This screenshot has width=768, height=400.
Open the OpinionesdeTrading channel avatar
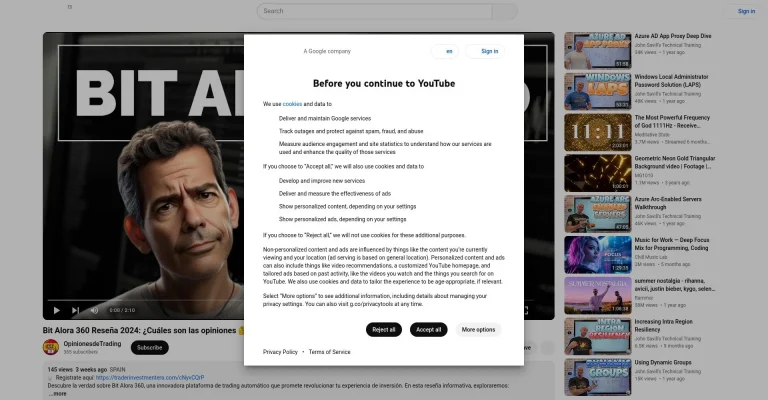(51, 347)
